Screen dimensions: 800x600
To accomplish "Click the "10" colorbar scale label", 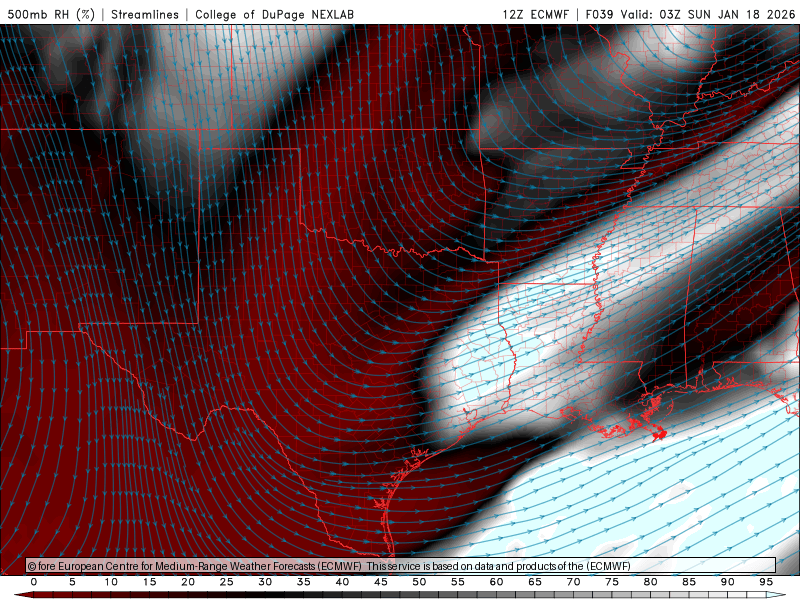I will [111, 582].
